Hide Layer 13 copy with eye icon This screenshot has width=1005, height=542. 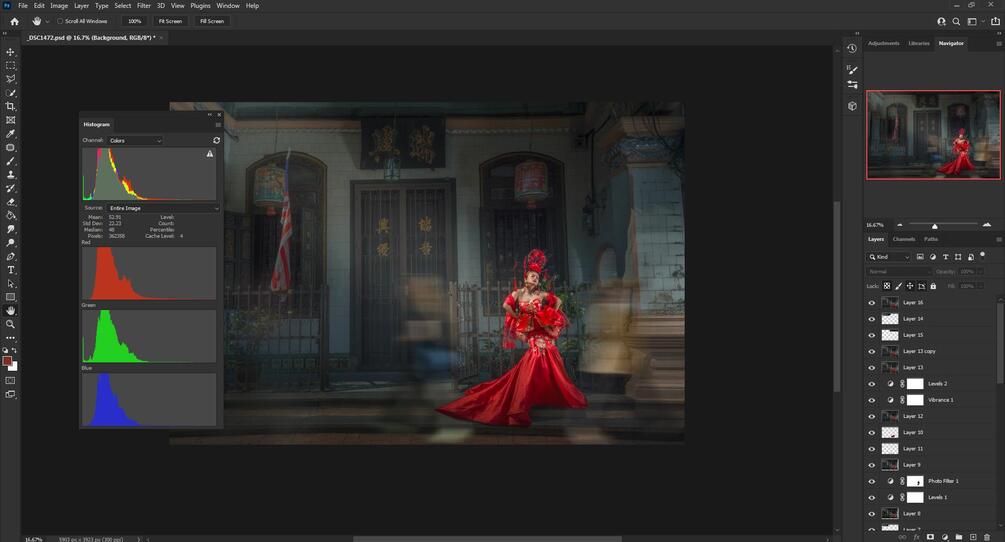click(872, 351)
